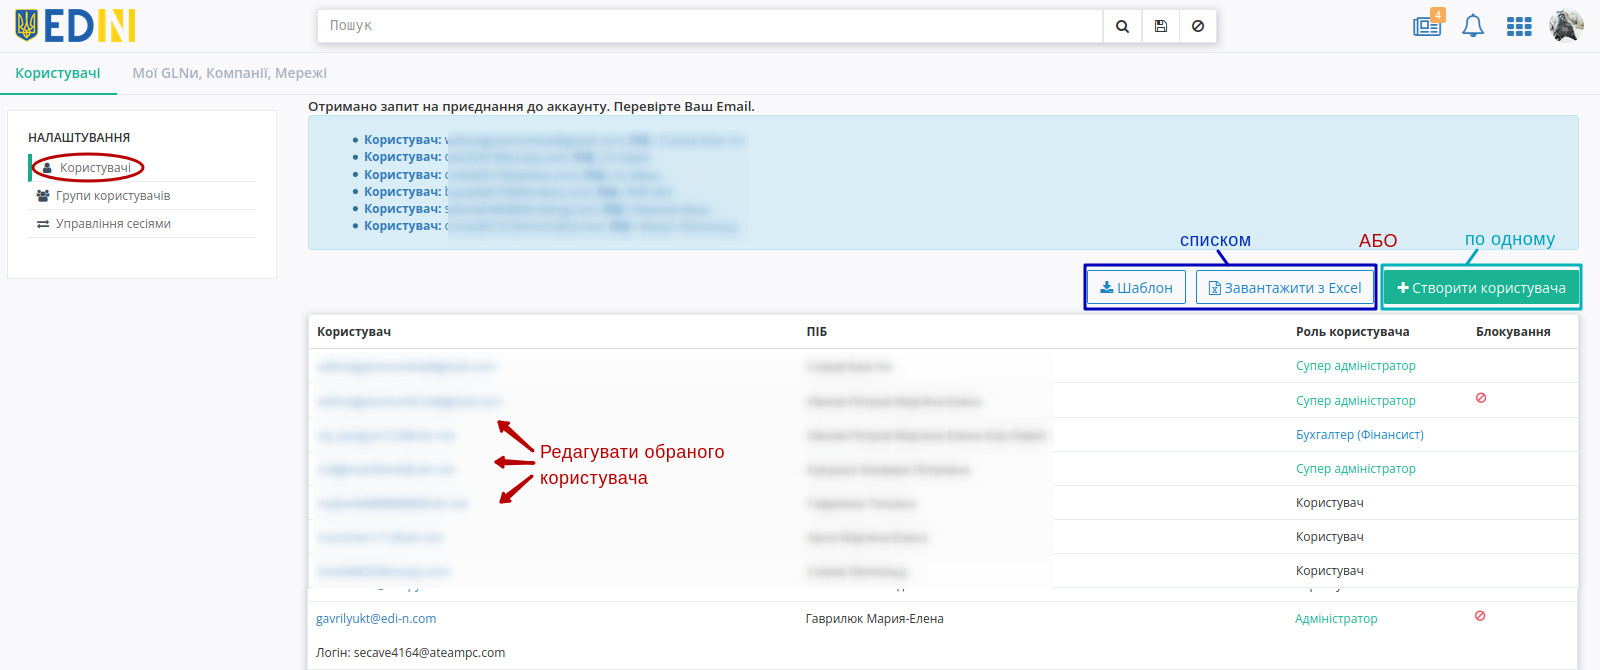Click the search magnifier icon
The width and height of the screenshot is (1600, 670).
coord(1122,26)
